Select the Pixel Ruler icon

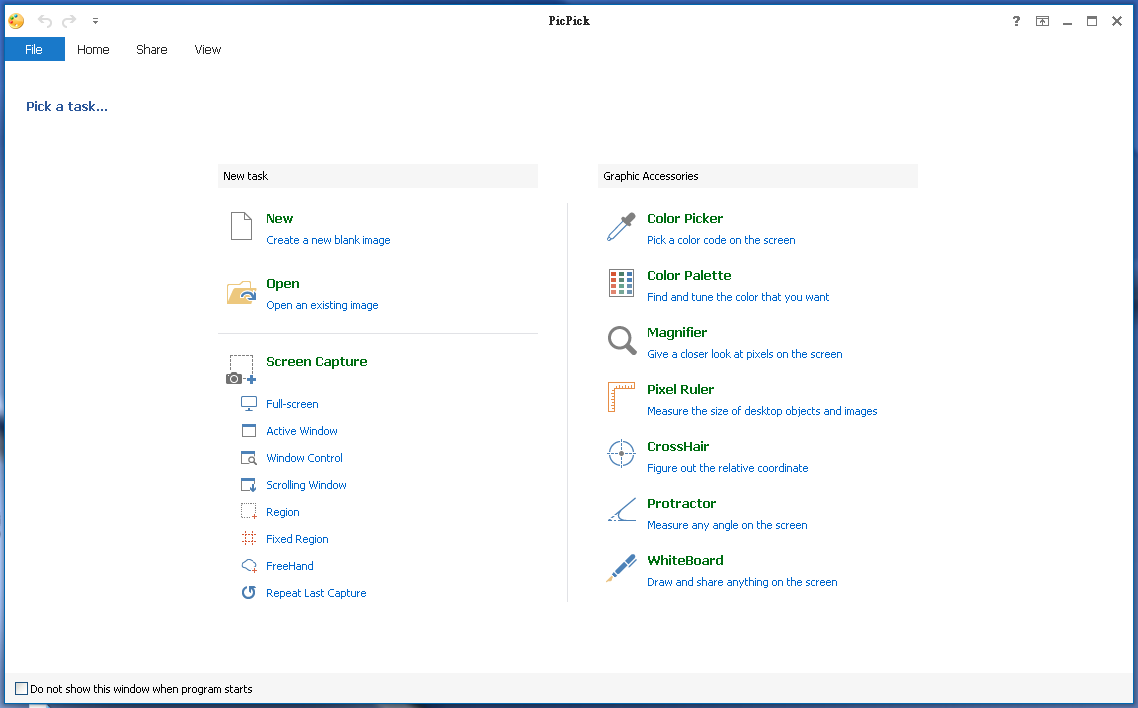(x=621, y=397)
